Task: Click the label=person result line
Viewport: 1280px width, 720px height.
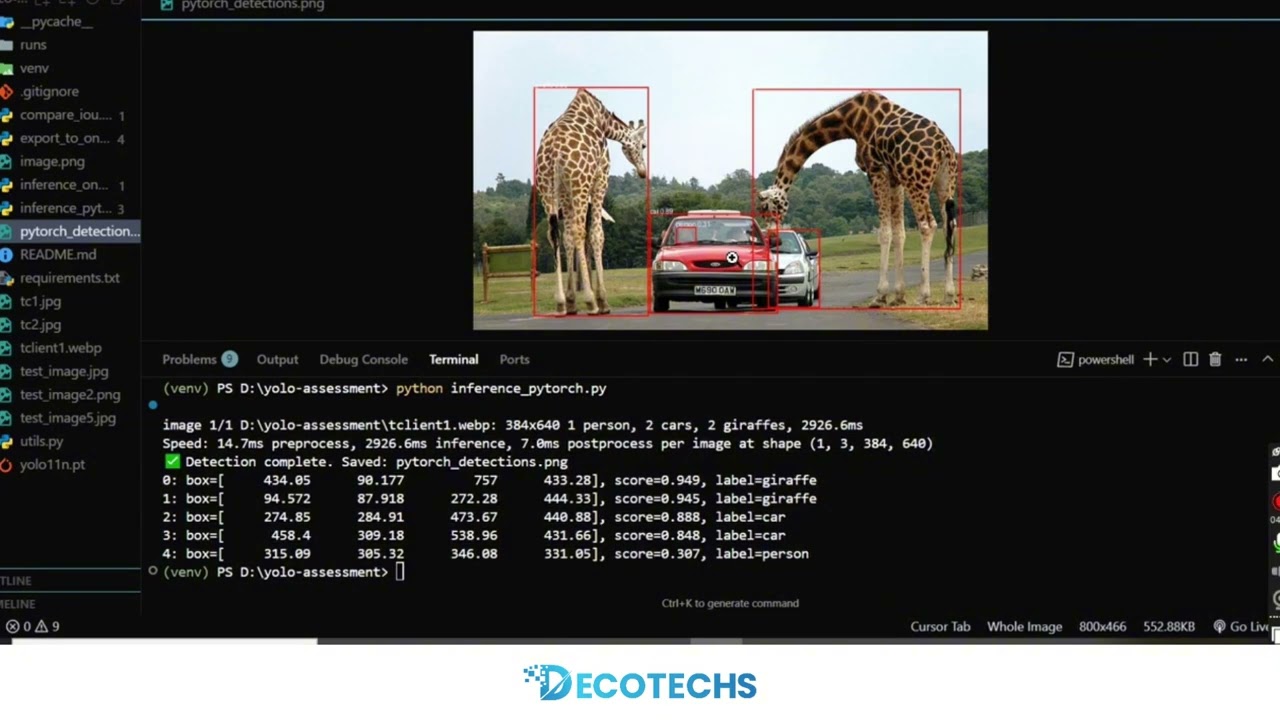Action: coord(485,553)
